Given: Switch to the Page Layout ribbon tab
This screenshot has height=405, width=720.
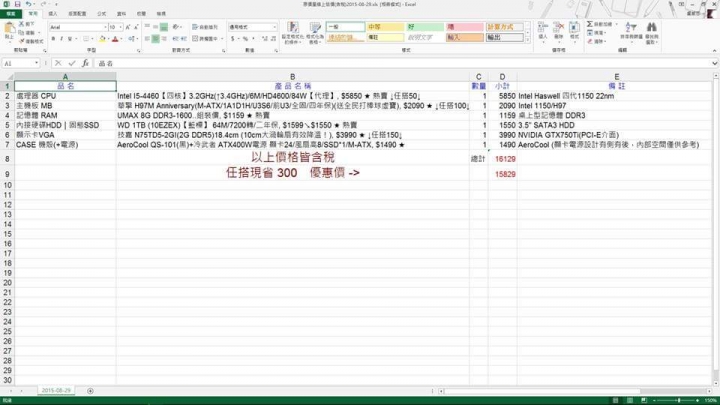Looking at the screenshot, I should pyautogui.click(x=77, y=14).
